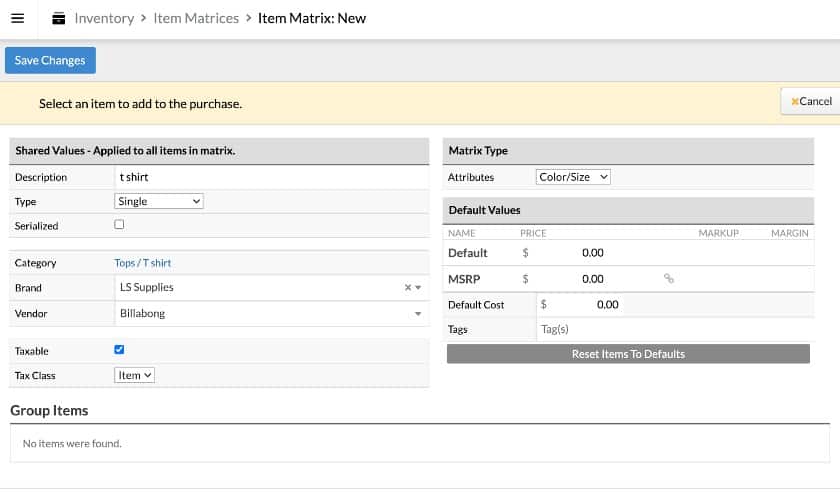Enable the Serialized checkbox
Screen dimensions: 840x499
click(119, 225)
